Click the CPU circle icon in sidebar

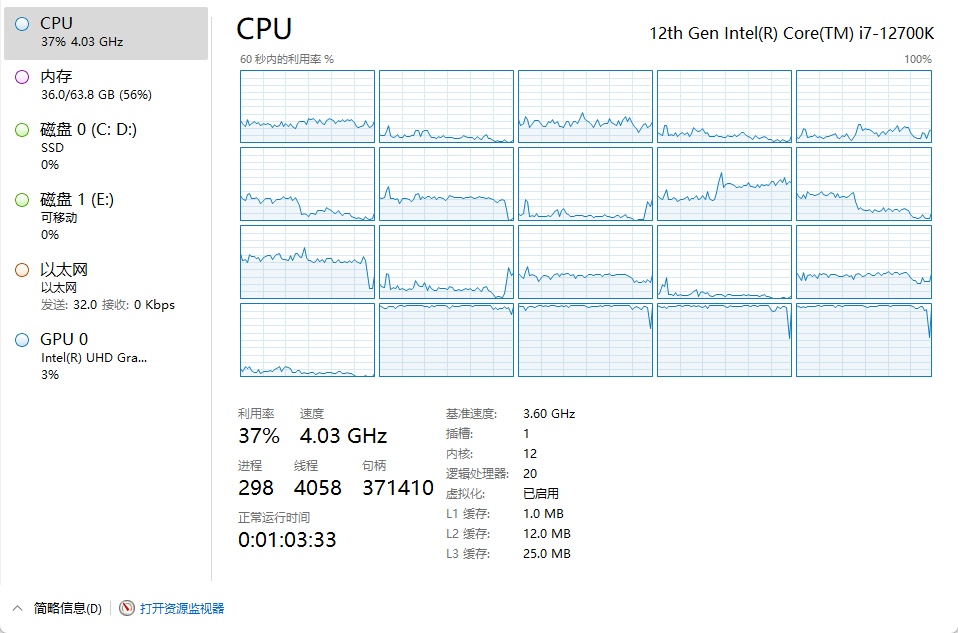click(x=22, y=23)
